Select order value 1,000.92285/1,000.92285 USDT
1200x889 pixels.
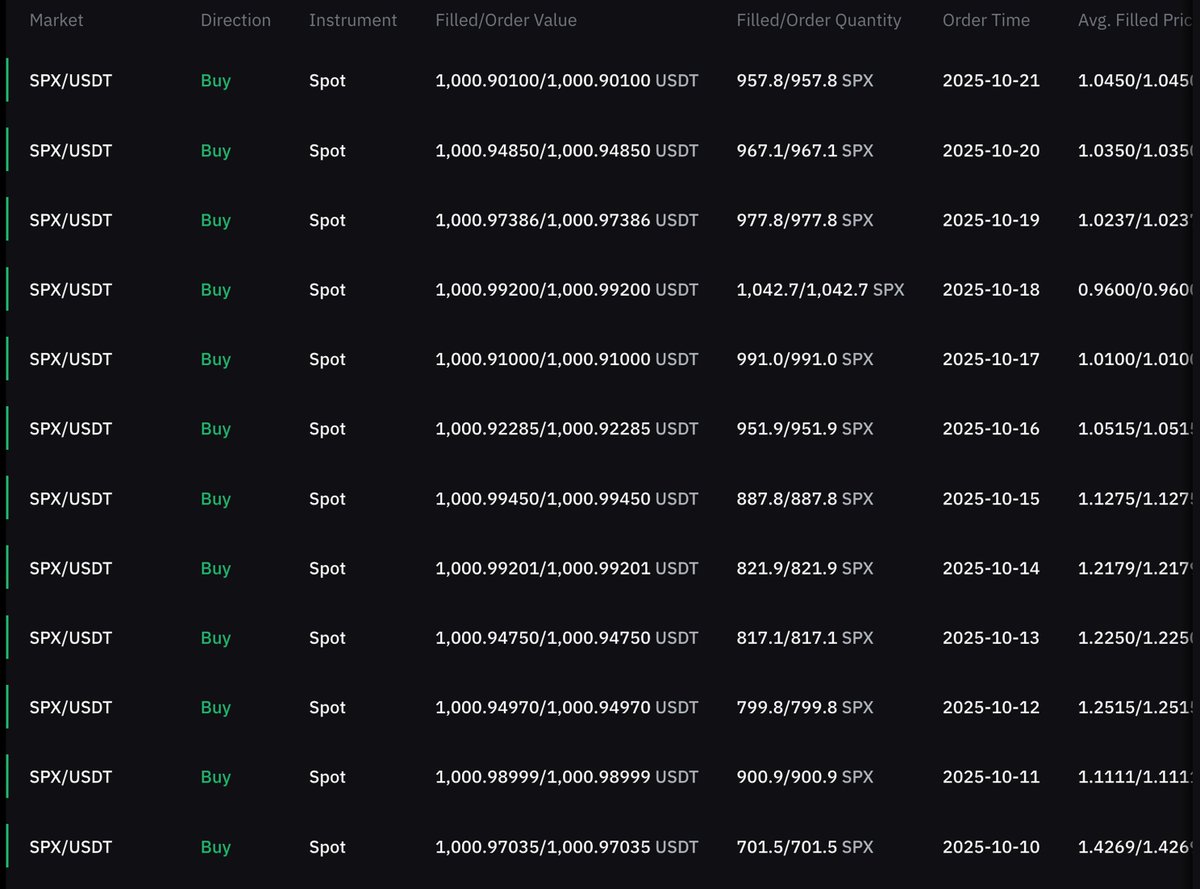coord(567,429)
